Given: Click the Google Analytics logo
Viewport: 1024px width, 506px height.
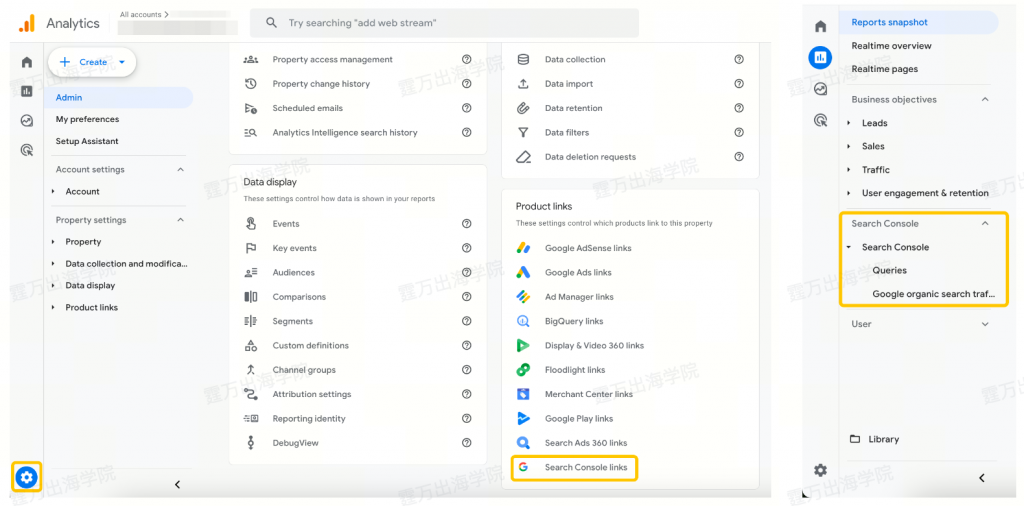Looking at the screenshot, I should 27,24.
